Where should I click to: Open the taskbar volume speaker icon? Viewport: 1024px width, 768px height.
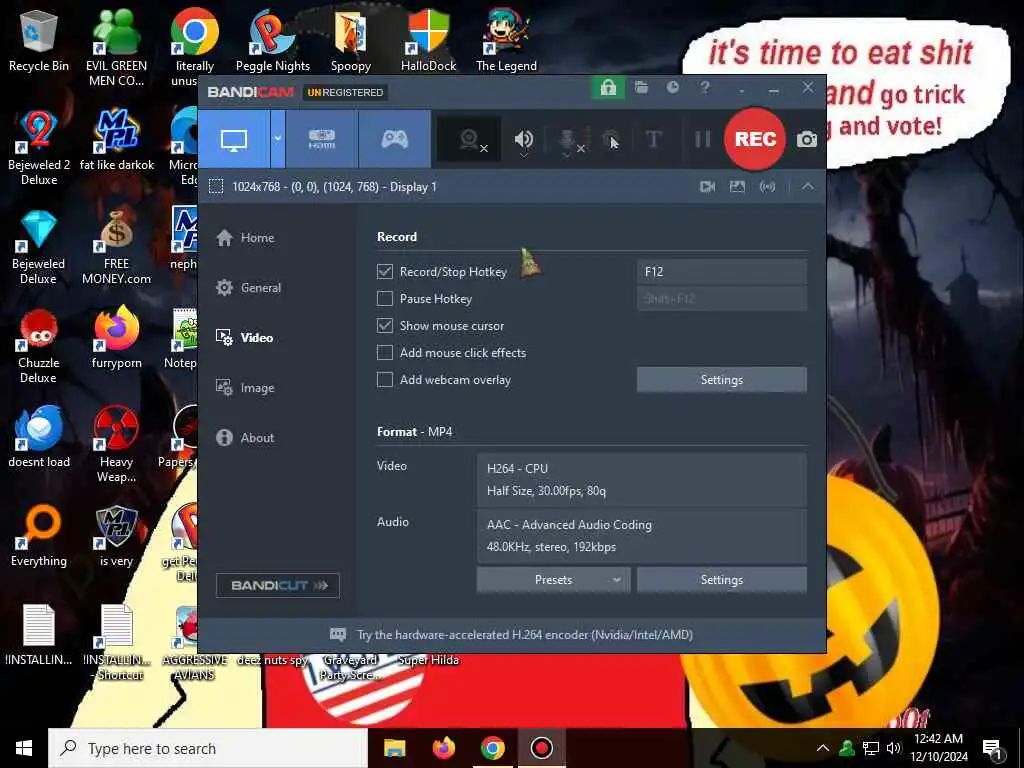pos(893,748)
